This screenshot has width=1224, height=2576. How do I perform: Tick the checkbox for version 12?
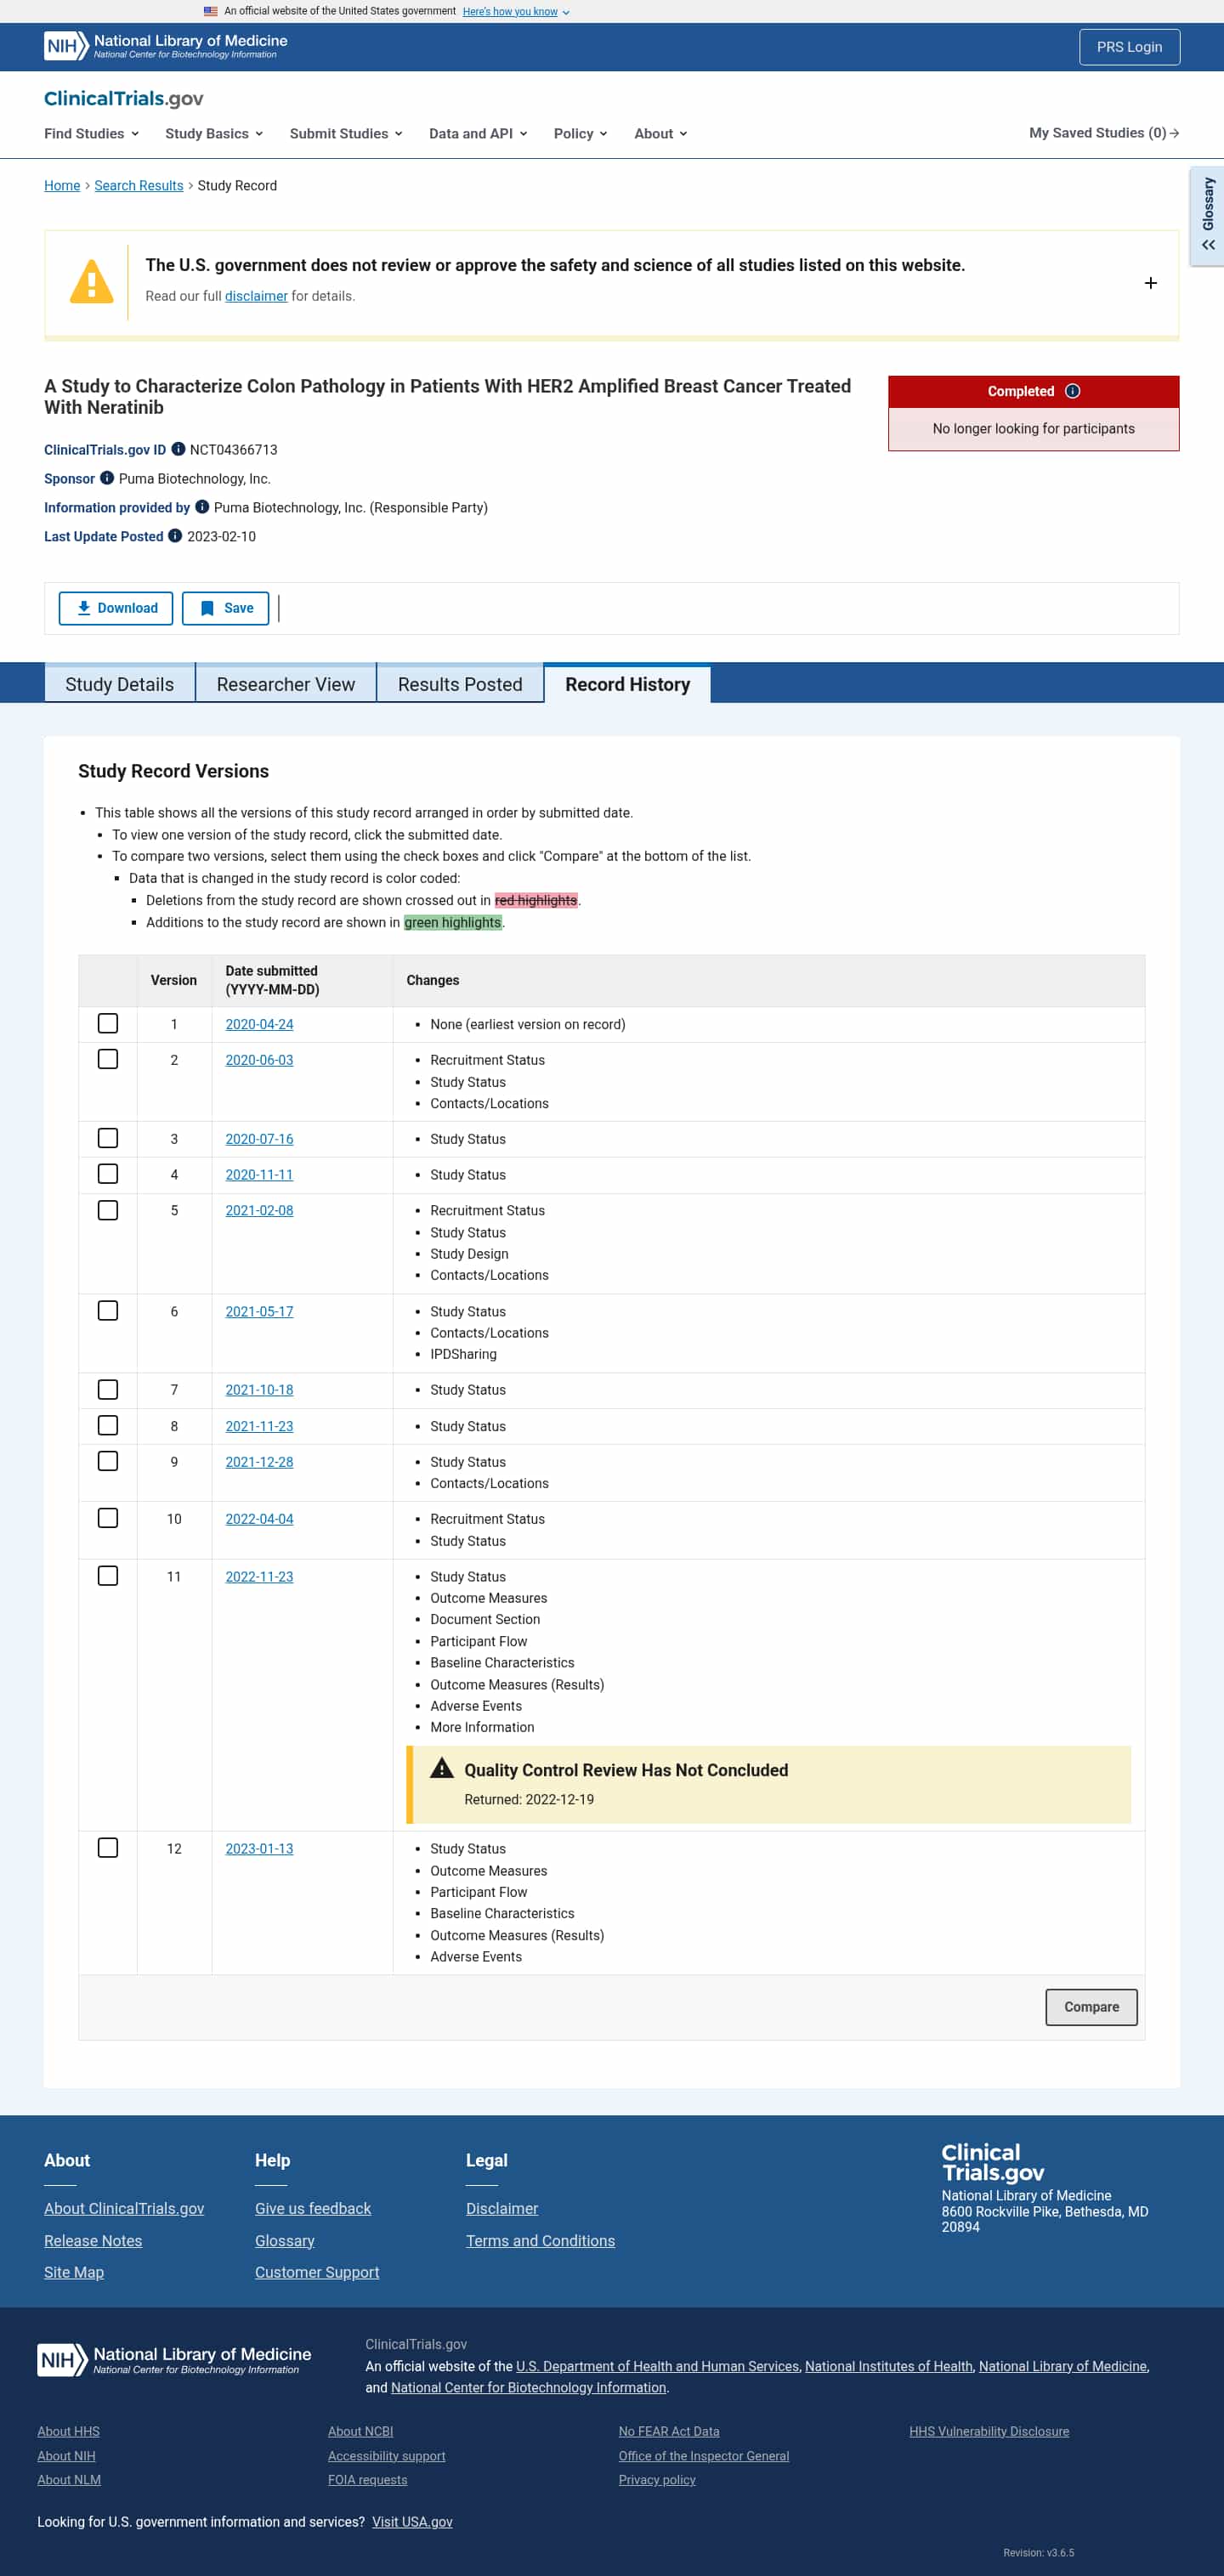[108, 1847]
